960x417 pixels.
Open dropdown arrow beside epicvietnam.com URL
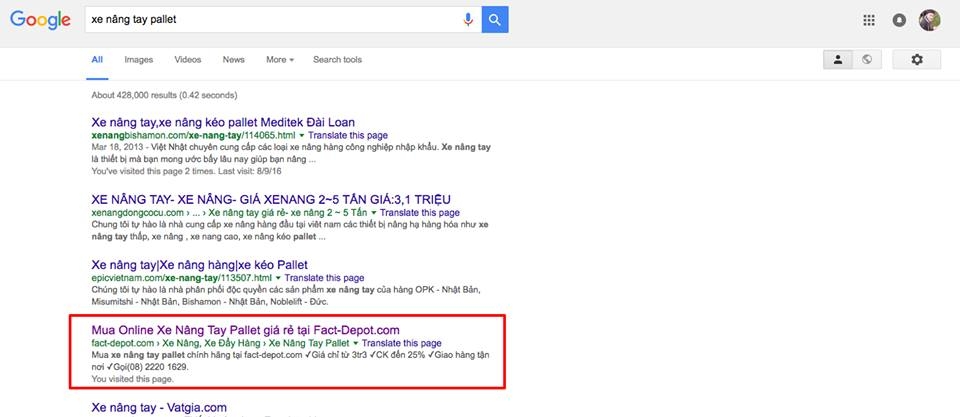click(278, 278)
